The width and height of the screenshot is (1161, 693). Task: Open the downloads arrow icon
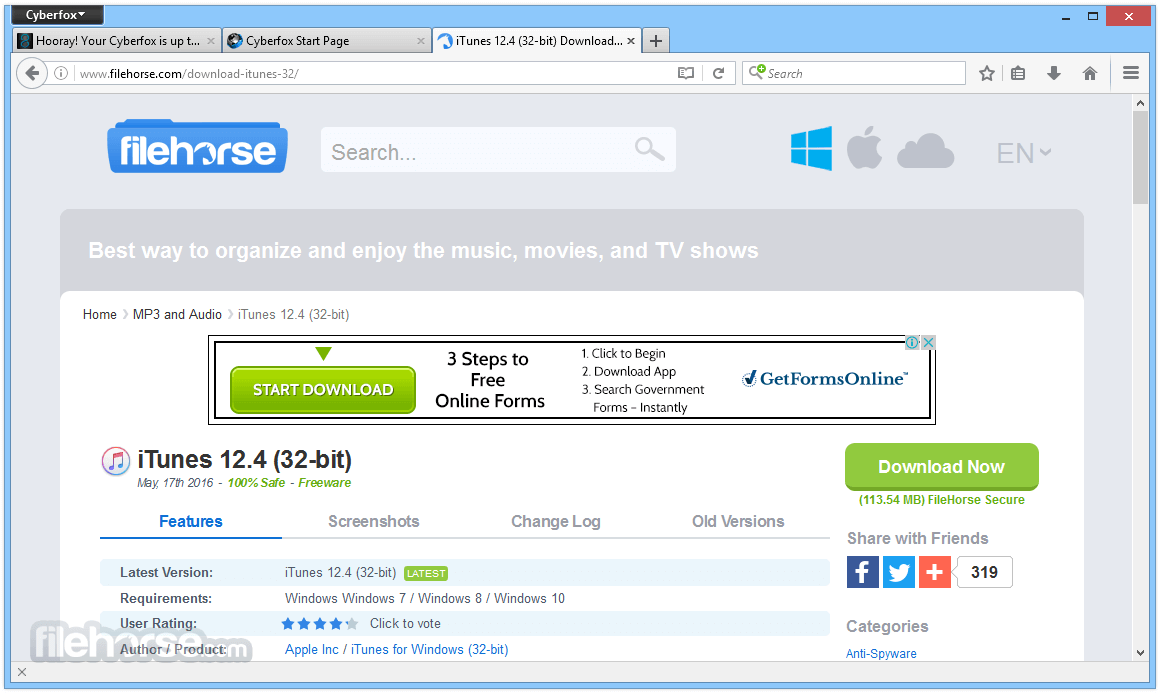tap(1054, 73)
